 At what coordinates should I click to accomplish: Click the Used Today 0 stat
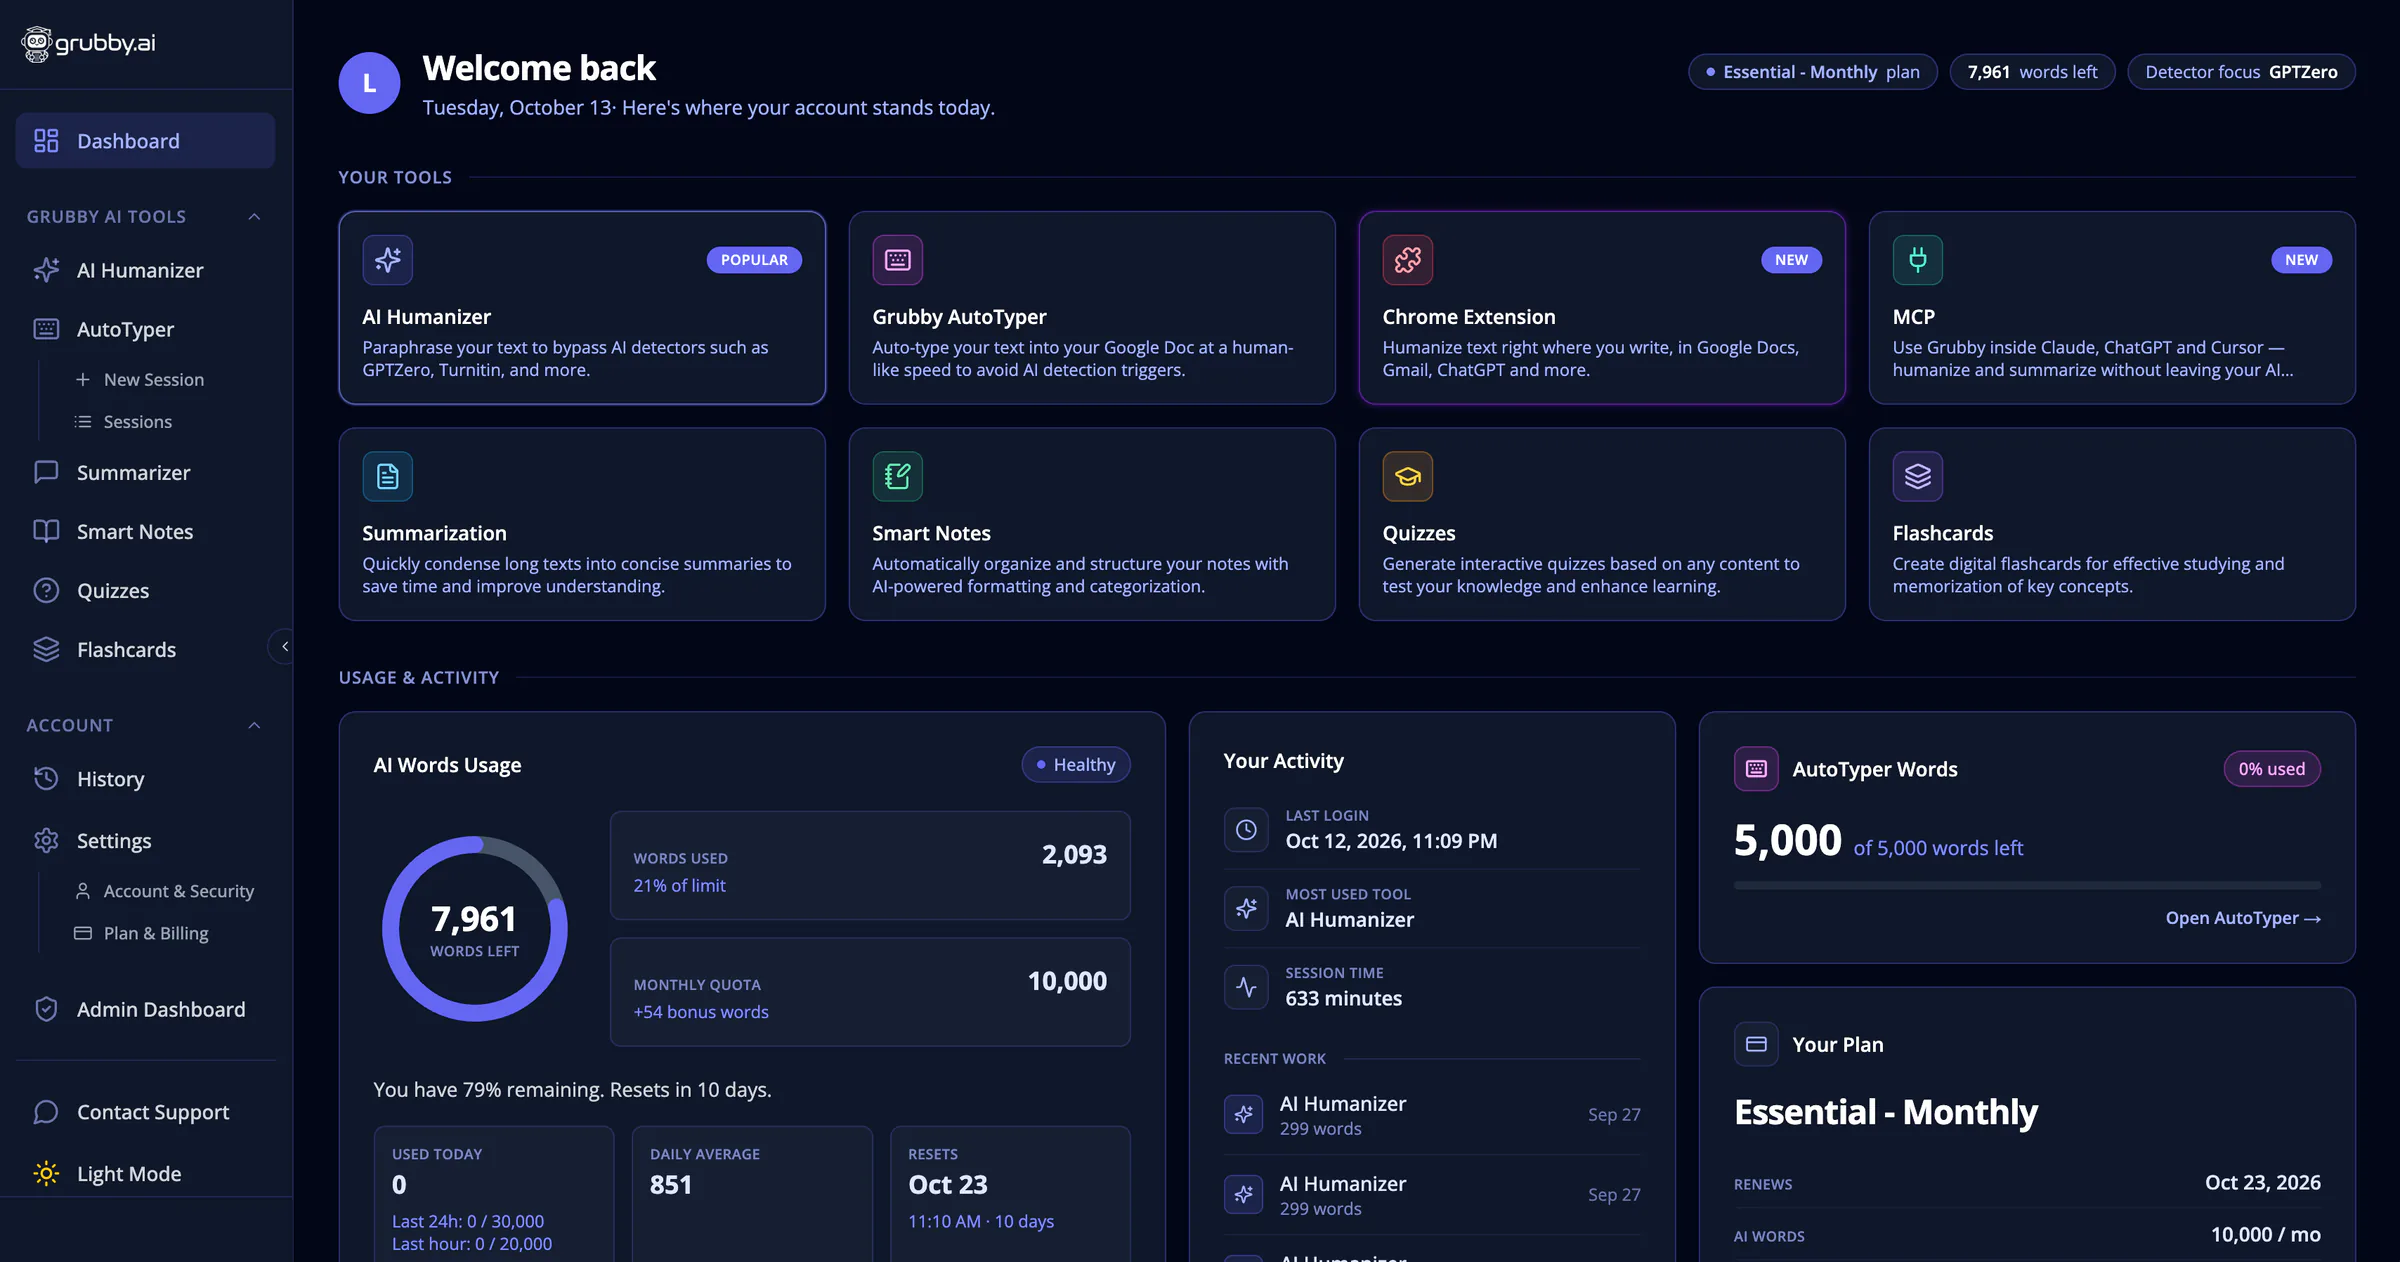coord(494,1194)
